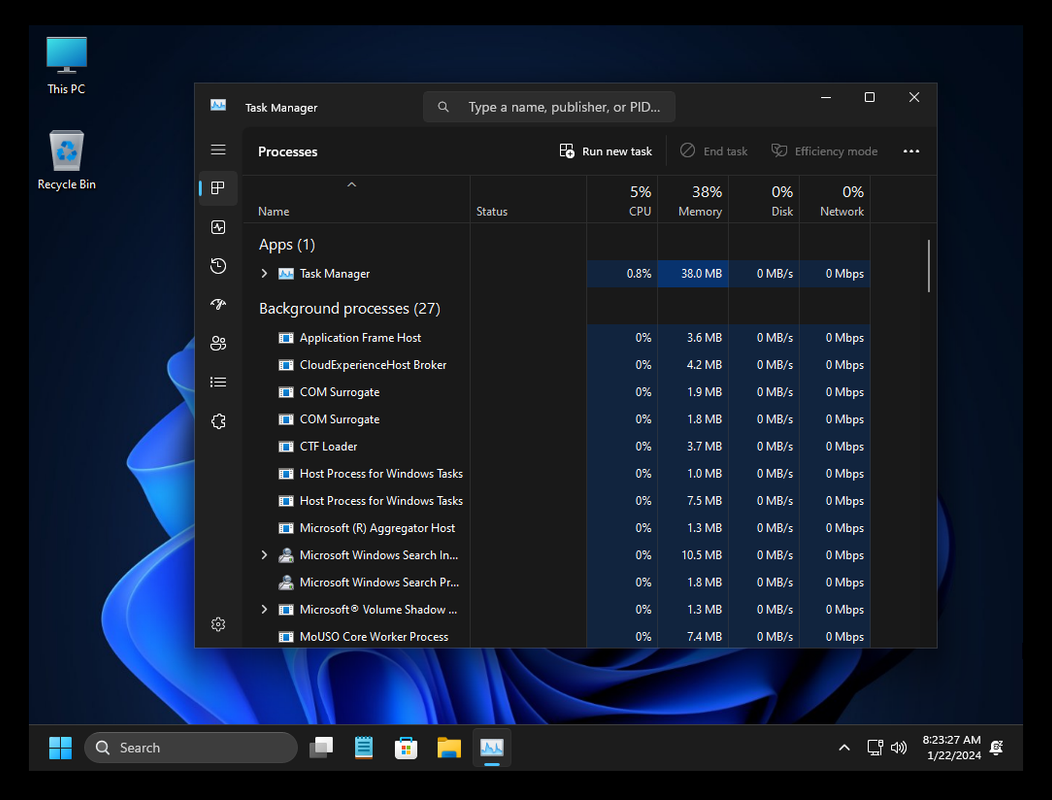Click the 38.0 MB memory cell

point(693,274)
